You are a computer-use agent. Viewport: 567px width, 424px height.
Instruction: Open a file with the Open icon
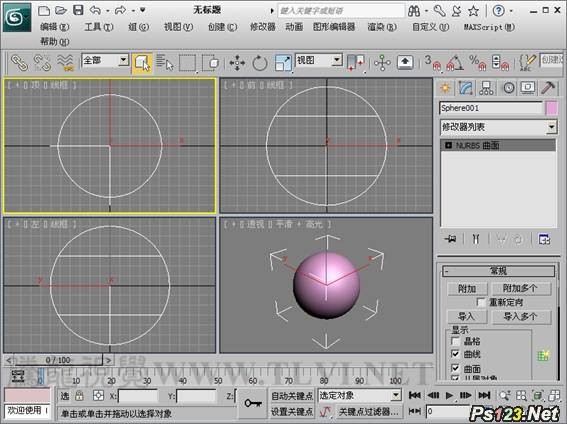[61, 10]
